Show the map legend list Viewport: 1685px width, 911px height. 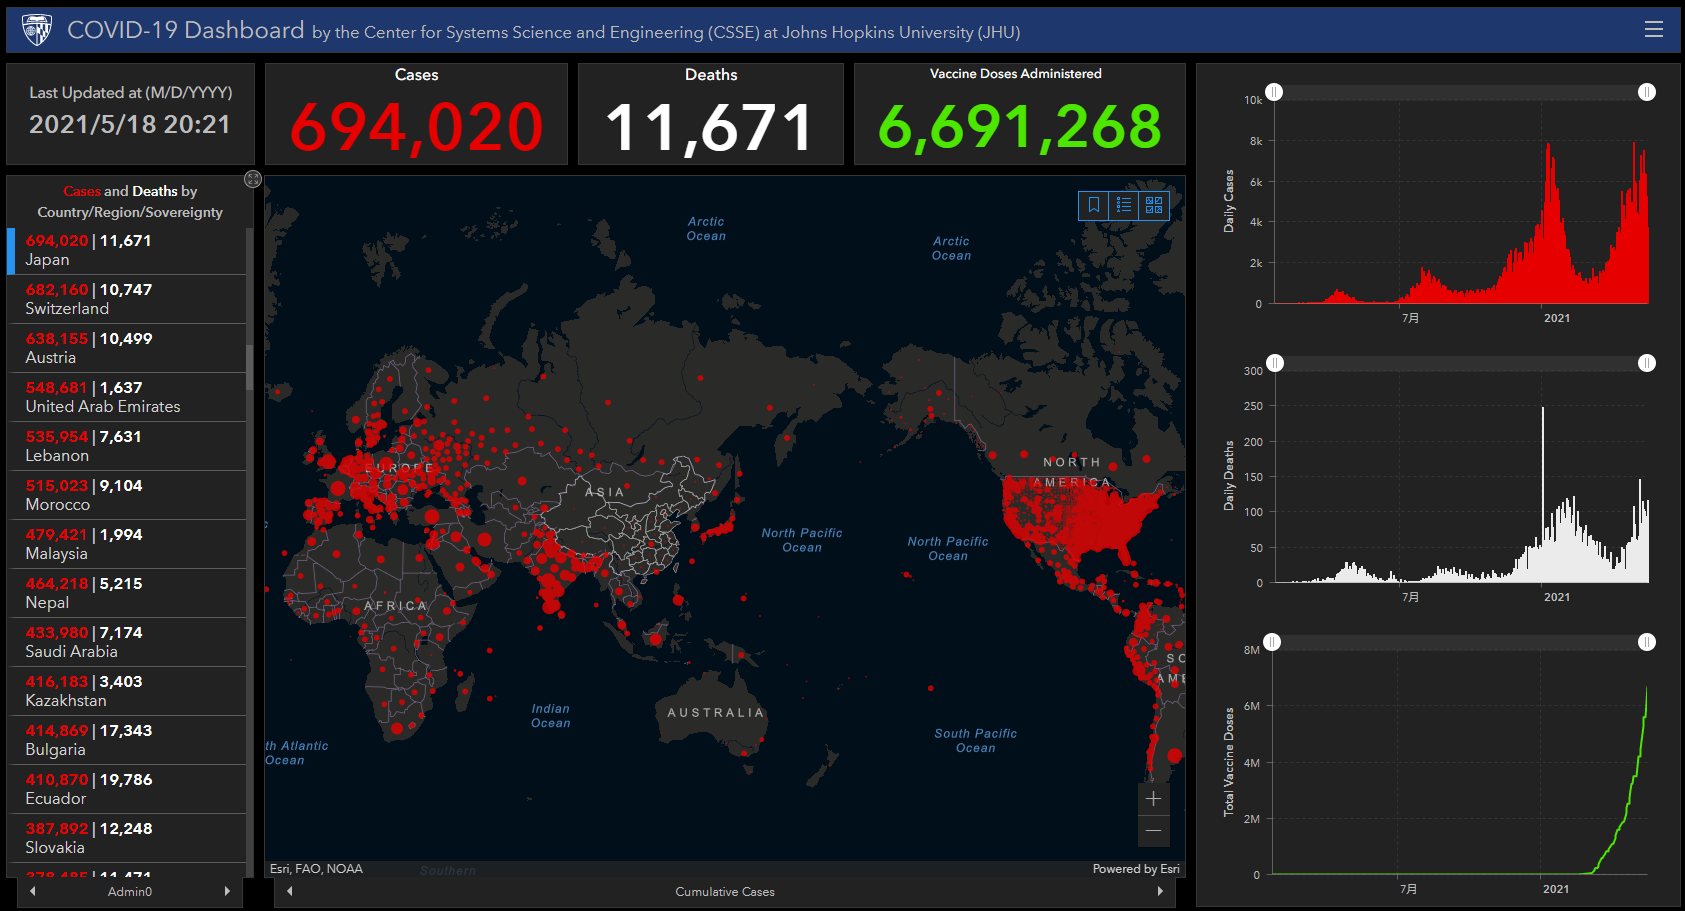click(1124, 205)
